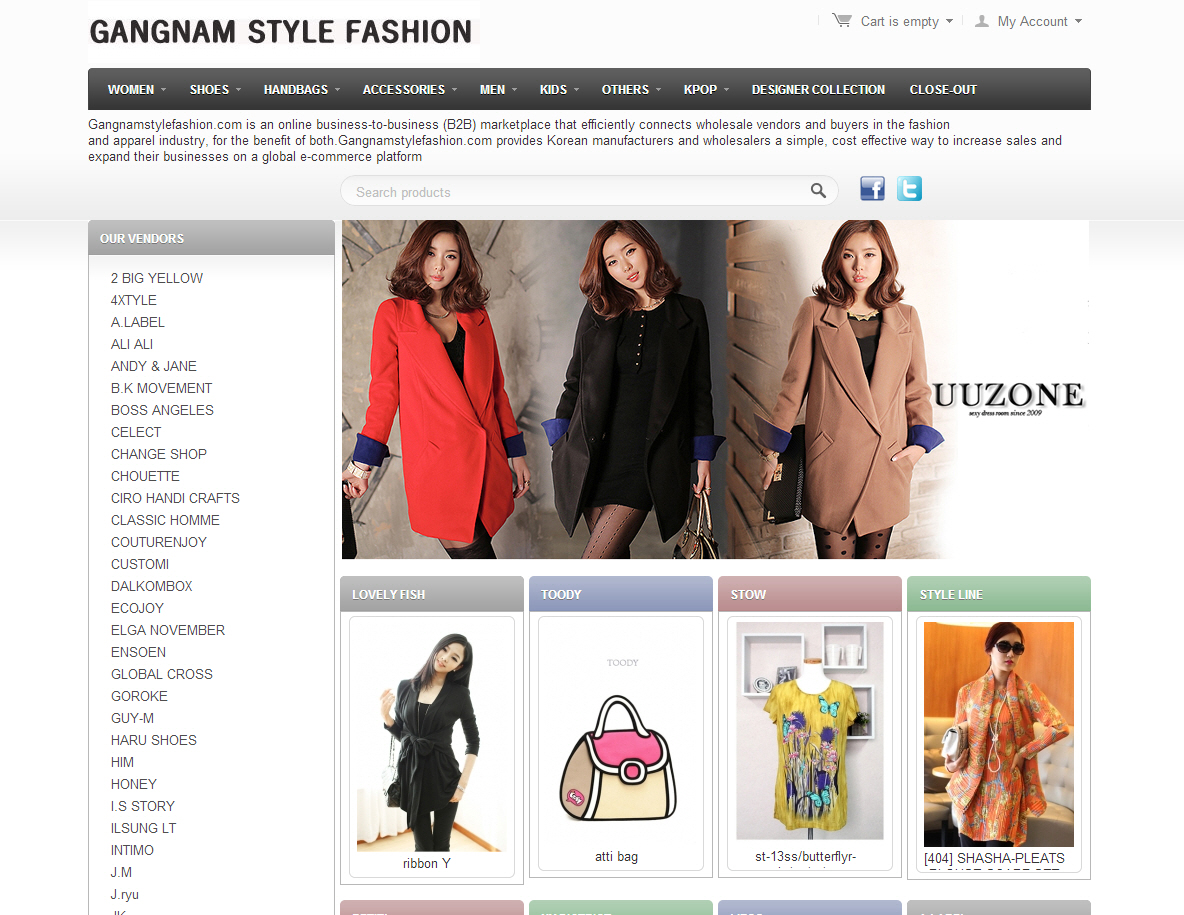Expand the WOMEN menu
Image resolution: width=1184 pixels, height=915 pixels.
tap(137, 89)
